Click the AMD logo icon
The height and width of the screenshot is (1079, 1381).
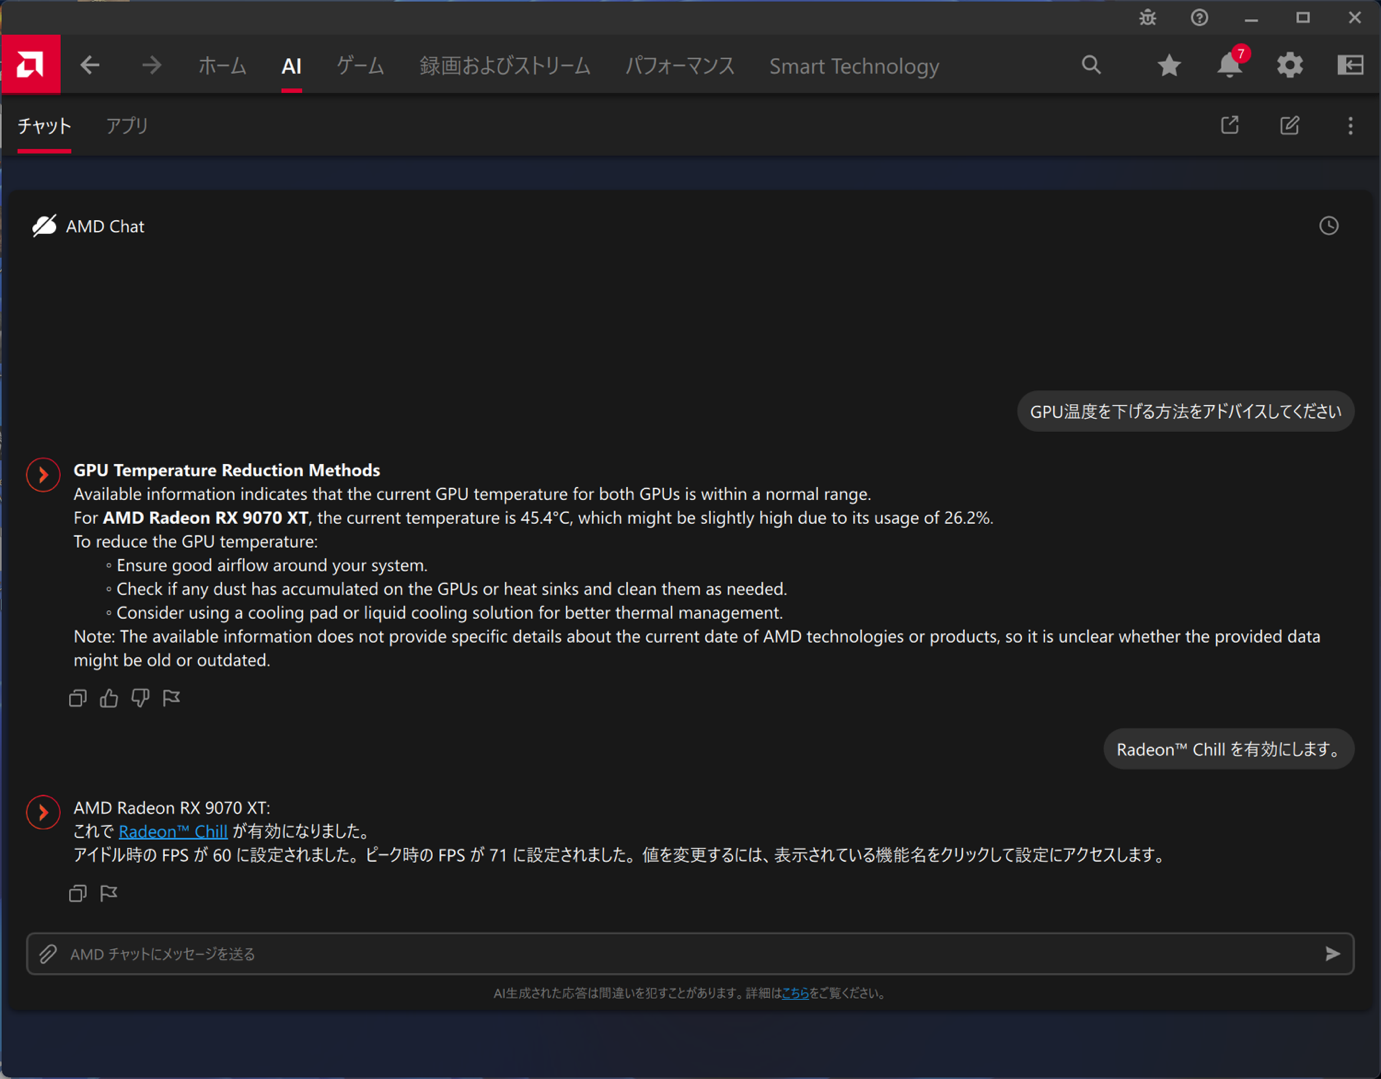tap(30, 65)
